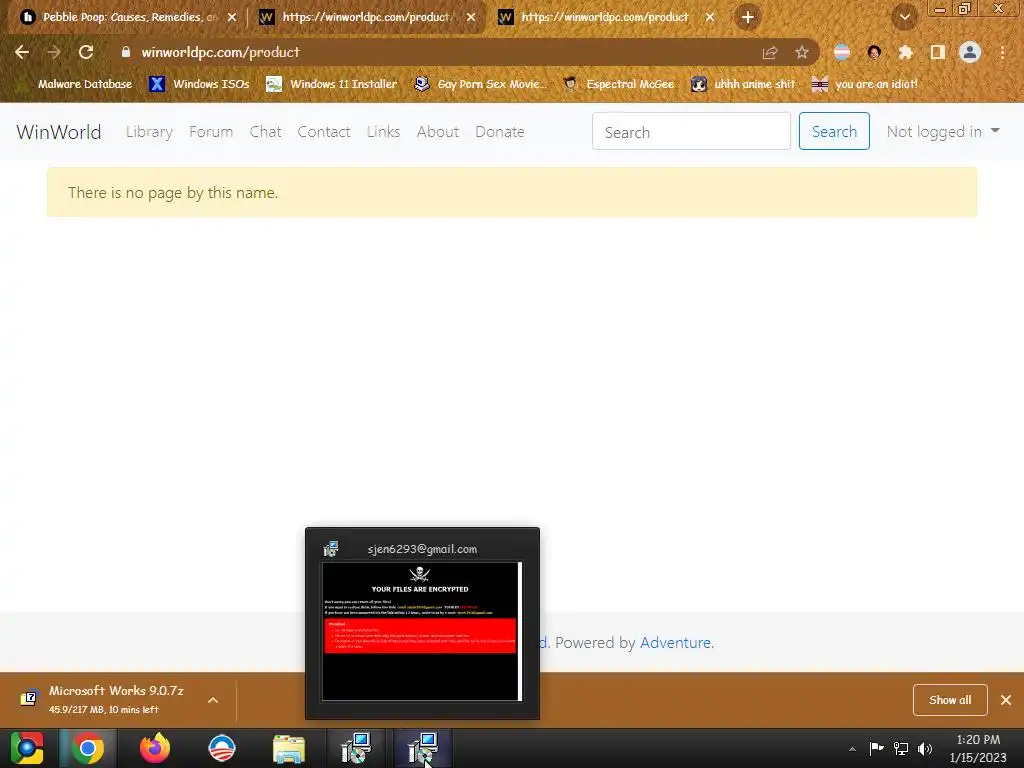Open the Chat nav item
This screenshot has height=768, width=1024.
pyautogui.click(x=265, y=132)
